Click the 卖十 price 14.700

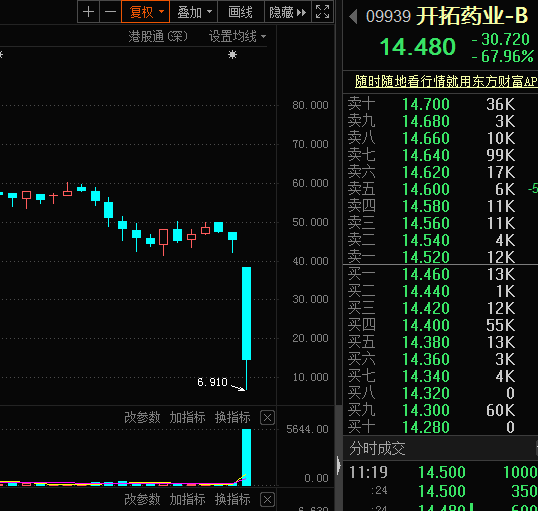pyautogui.click(x=426, y=104)
